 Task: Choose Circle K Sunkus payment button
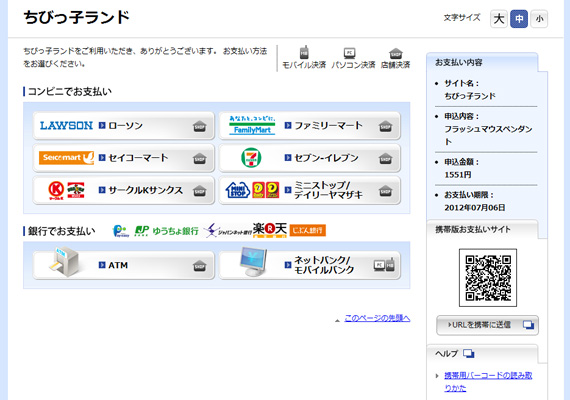(124, 190)
